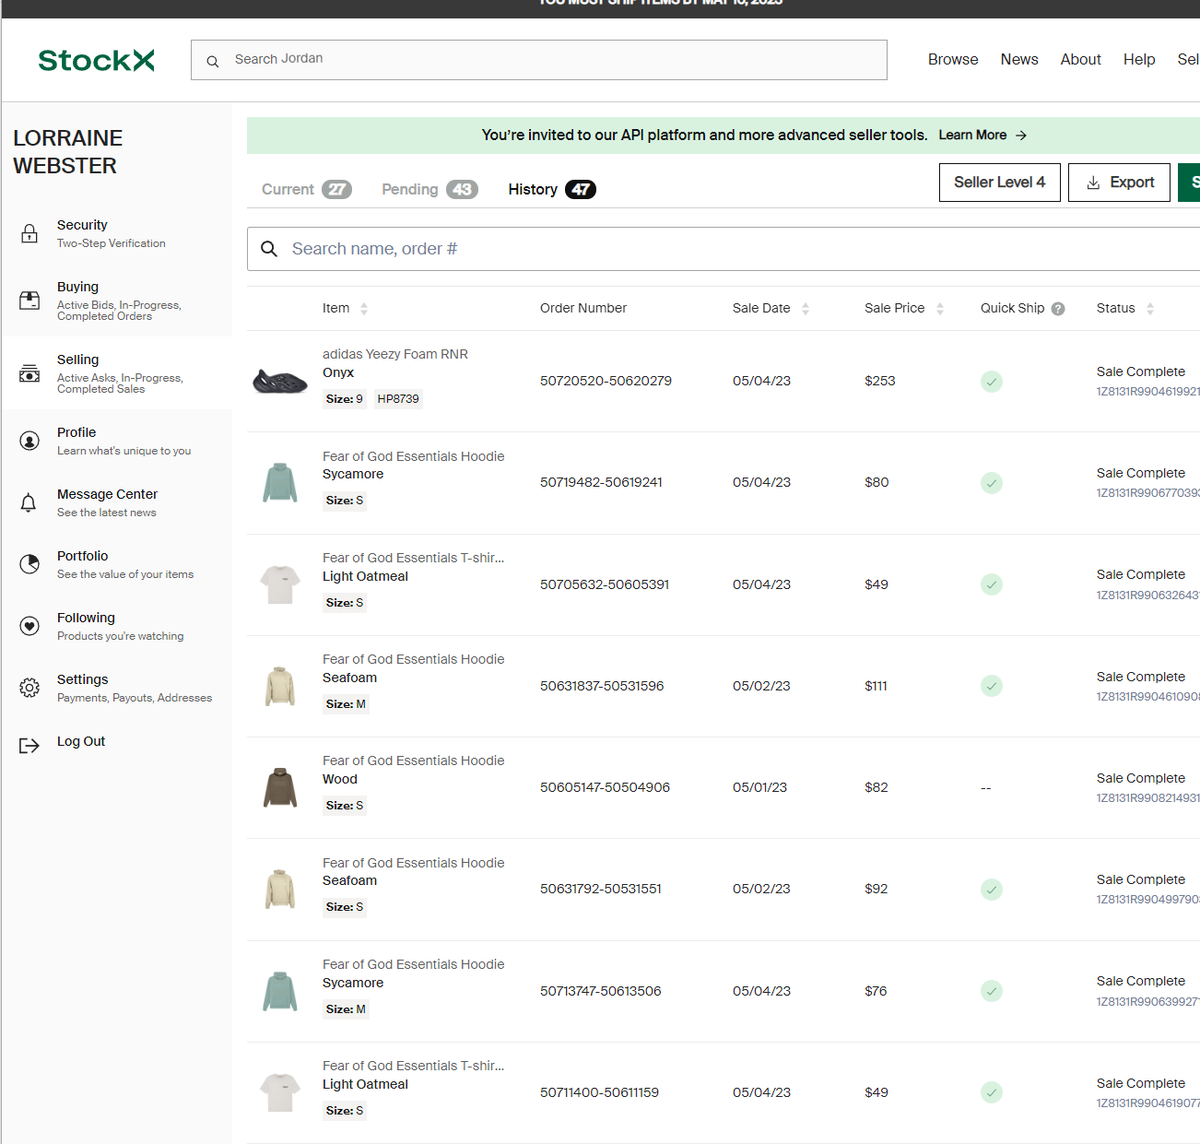Open the Portfolio pie chart icon
Image resolution: width=1200 pixels, height=1144 pixels.
30,564
